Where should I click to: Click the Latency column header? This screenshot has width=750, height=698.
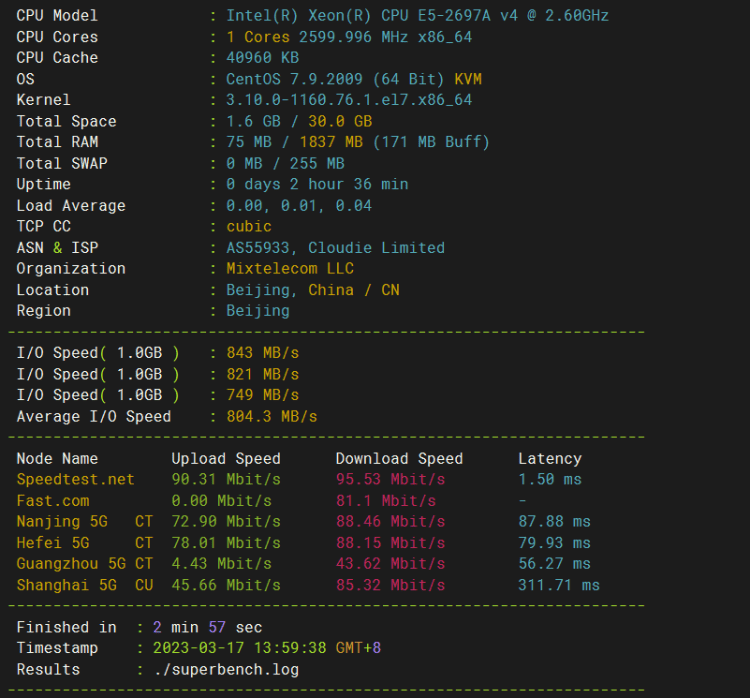point(549,459)
